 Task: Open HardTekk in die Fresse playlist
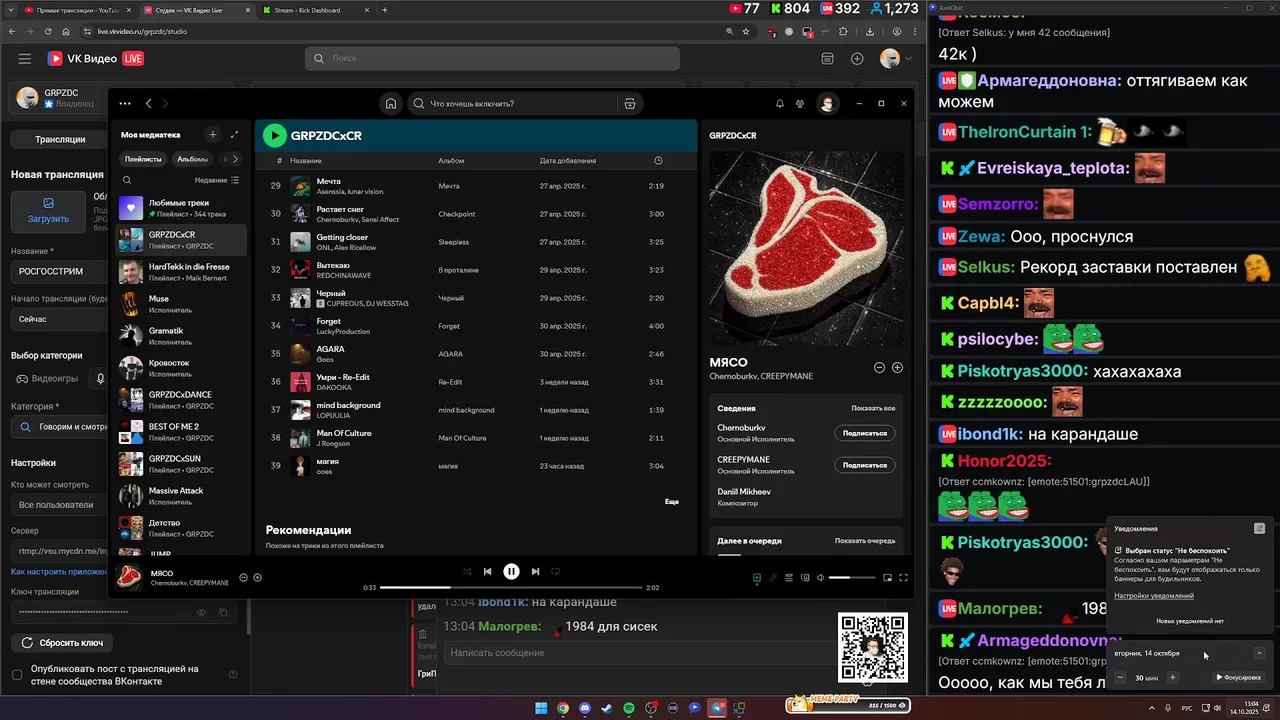click(x=180, y=272)
